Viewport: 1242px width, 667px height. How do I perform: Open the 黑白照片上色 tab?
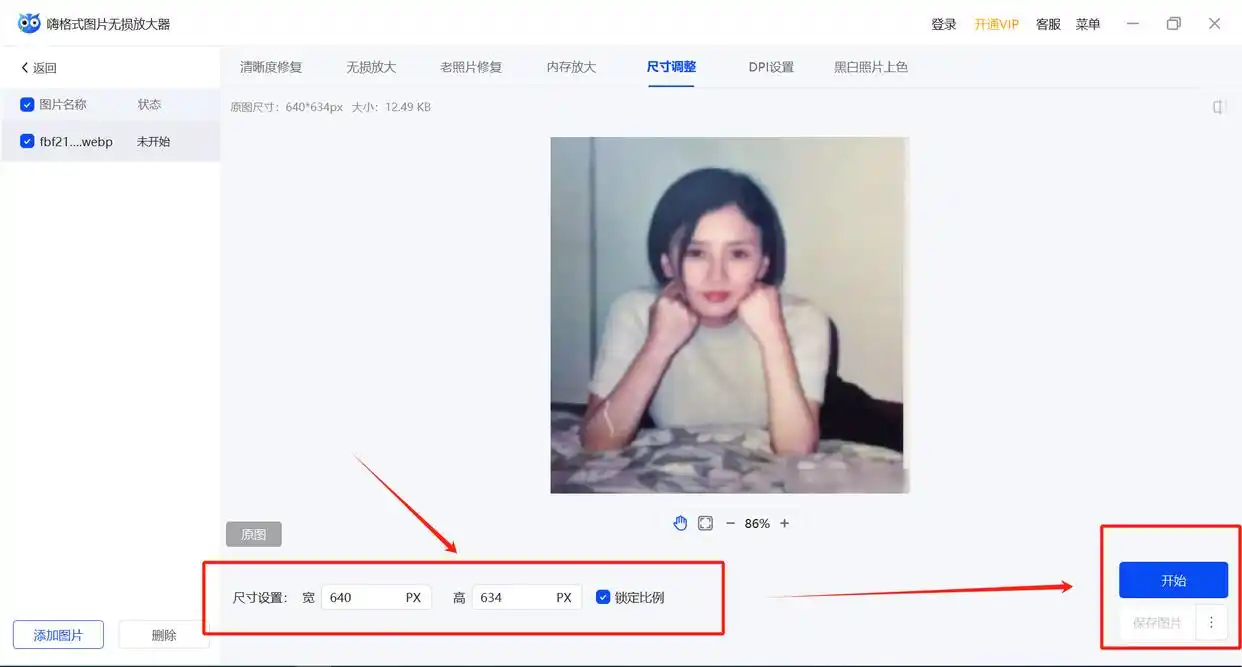point(871,67)
